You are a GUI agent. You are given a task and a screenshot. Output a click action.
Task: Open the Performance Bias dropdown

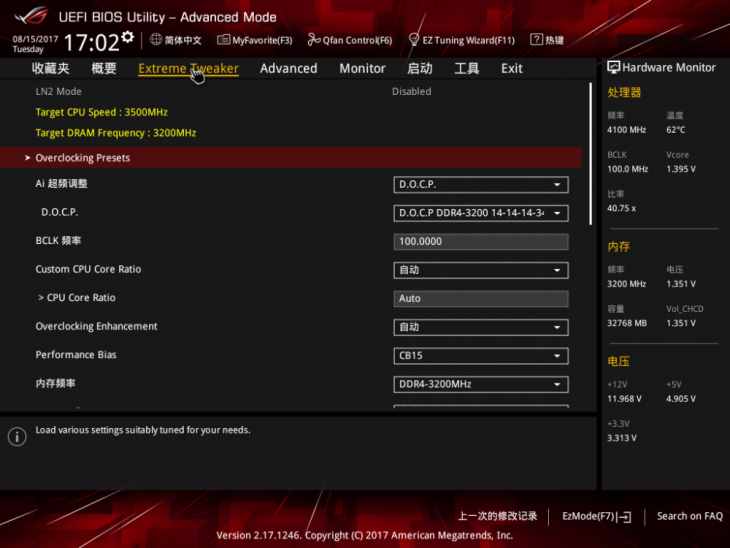pos(481,356)
